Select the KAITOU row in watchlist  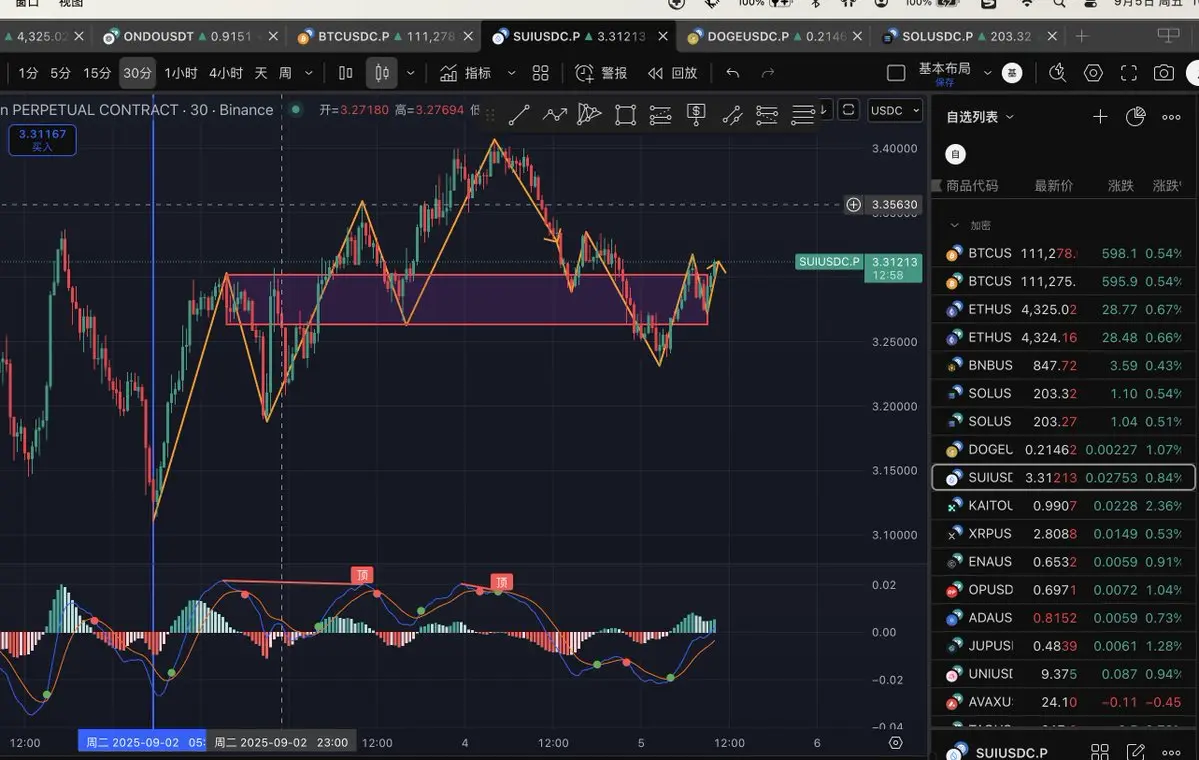click(x=1063, y=505)
